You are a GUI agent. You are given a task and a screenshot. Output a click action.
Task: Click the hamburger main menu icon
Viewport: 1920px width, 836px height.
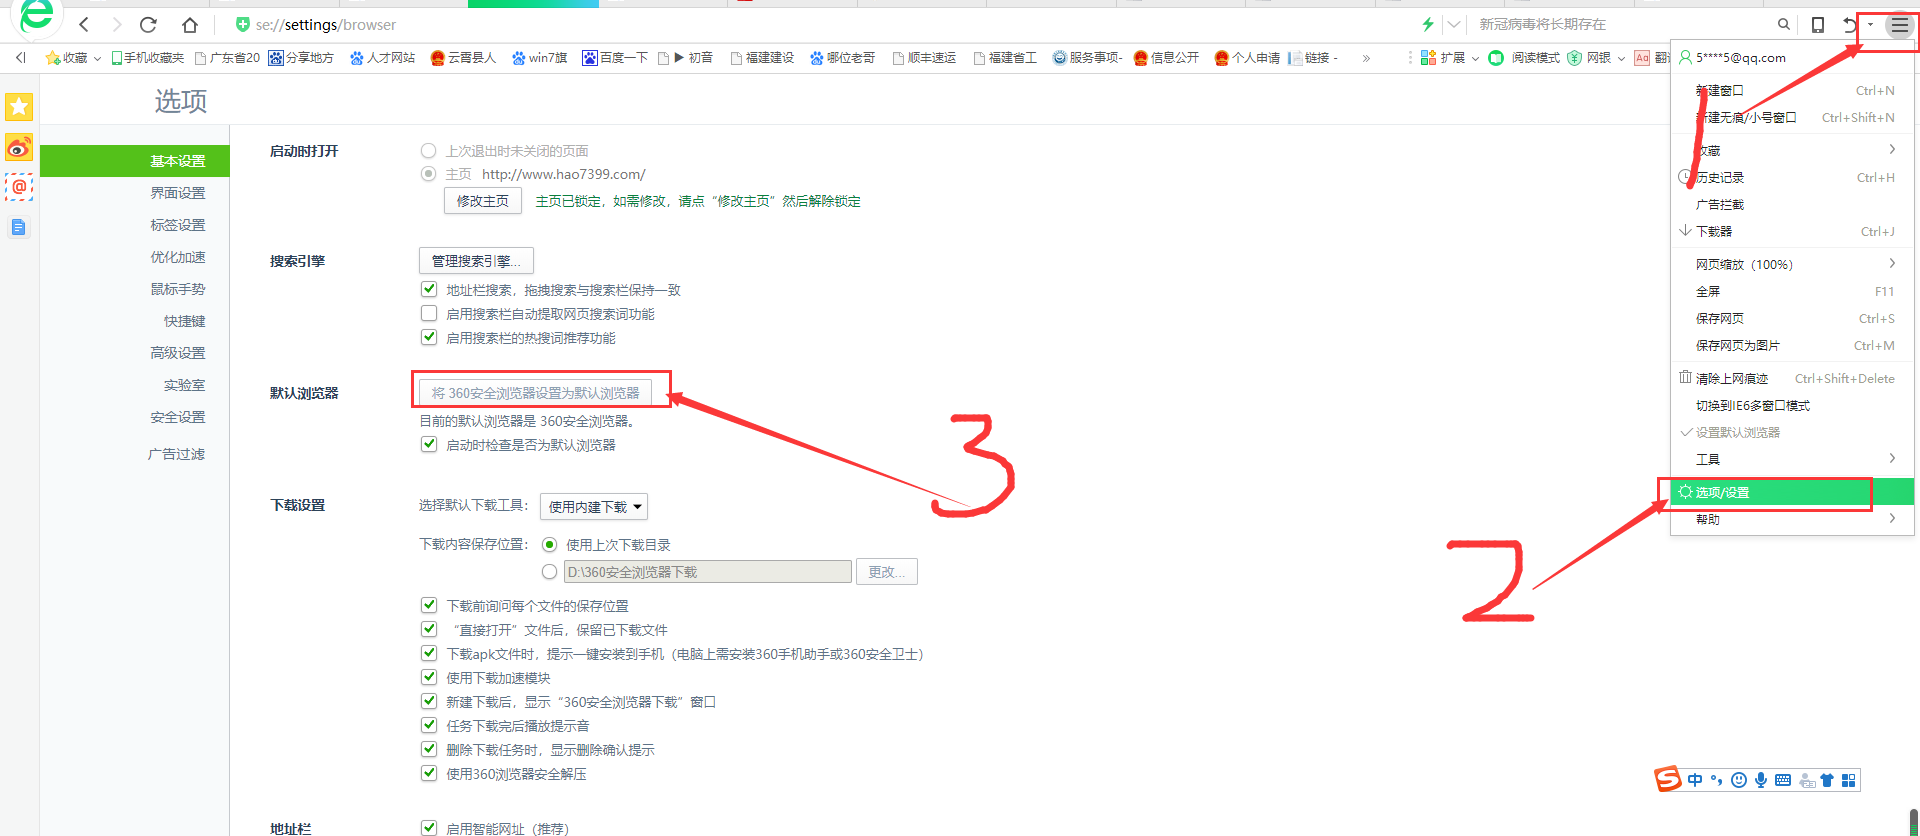pyautogui.click(x=1899, y=25)
